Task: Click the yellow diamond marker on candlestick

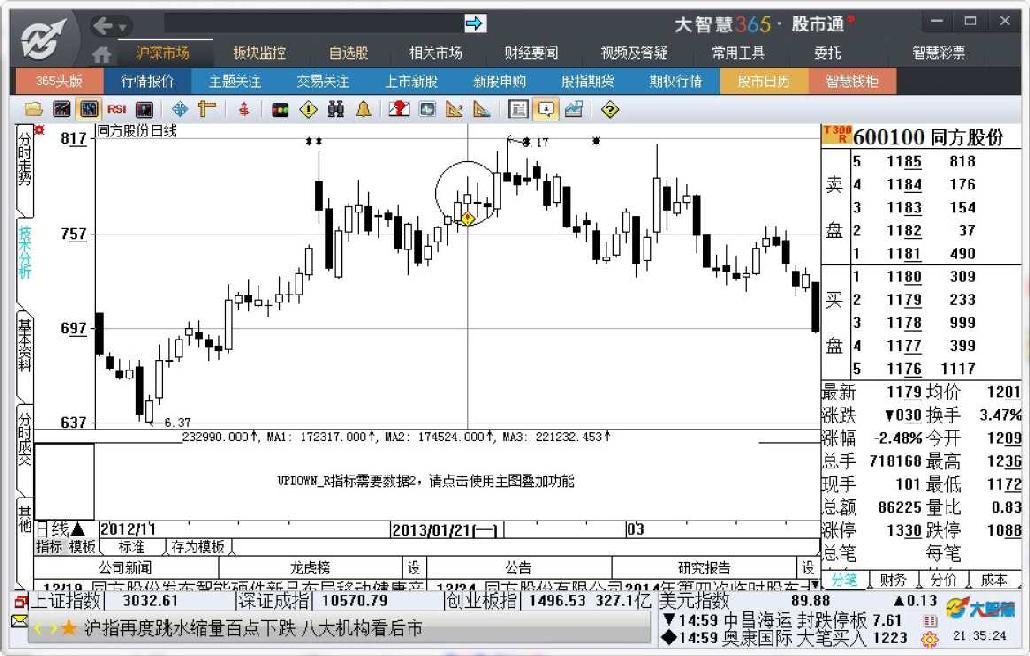Action: (467, 219)
